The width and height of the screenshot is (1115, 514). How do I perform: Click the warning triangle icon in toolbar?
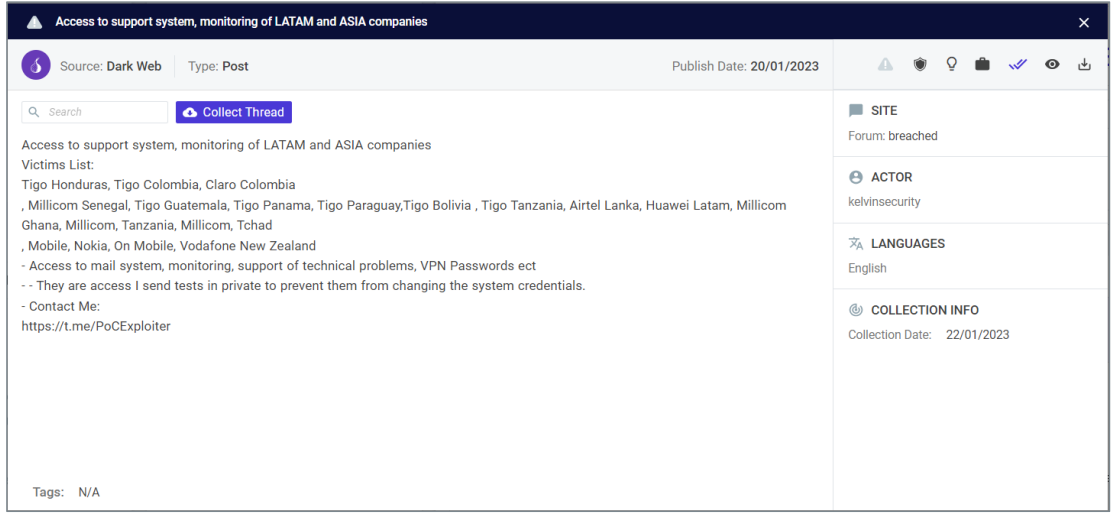click(885, 65)
